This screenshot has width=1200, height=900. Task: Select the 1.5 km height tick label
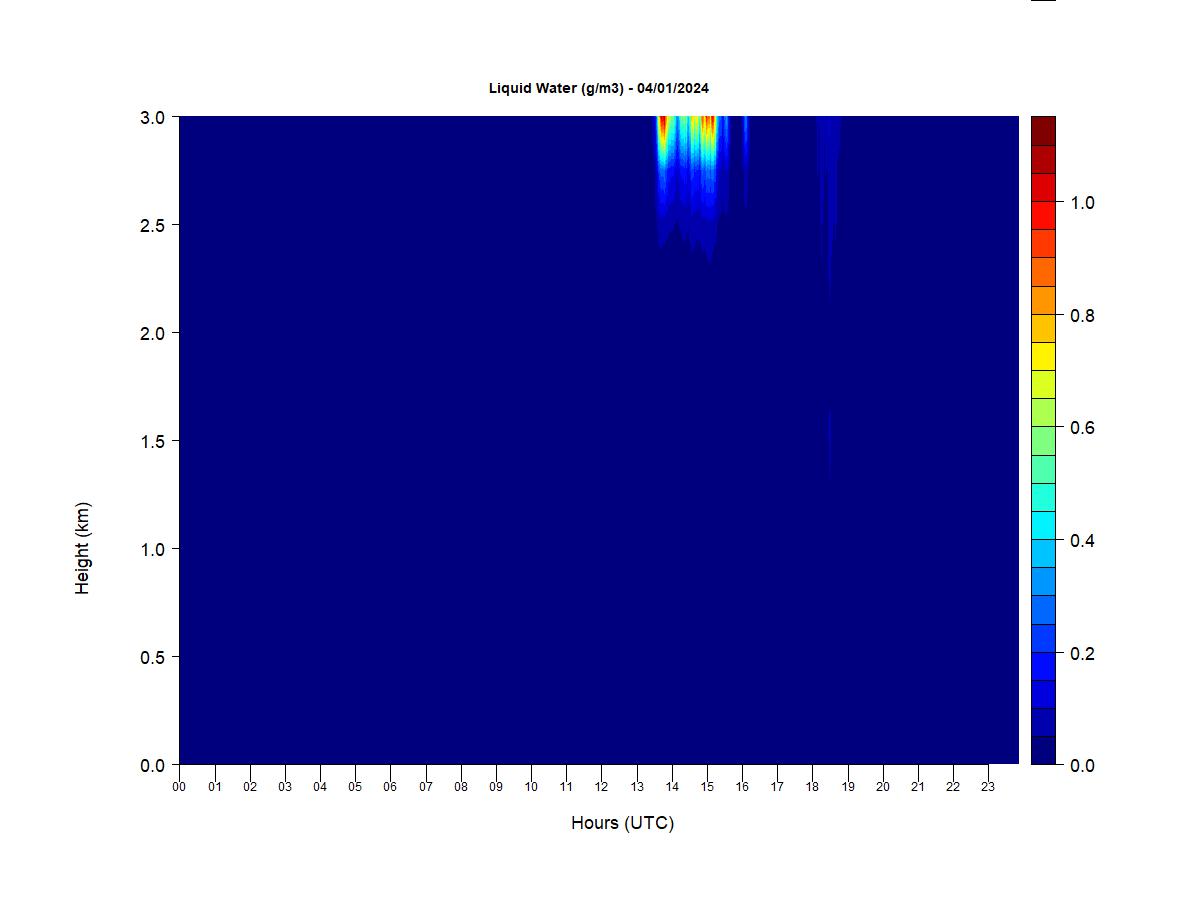pos(153,441)
